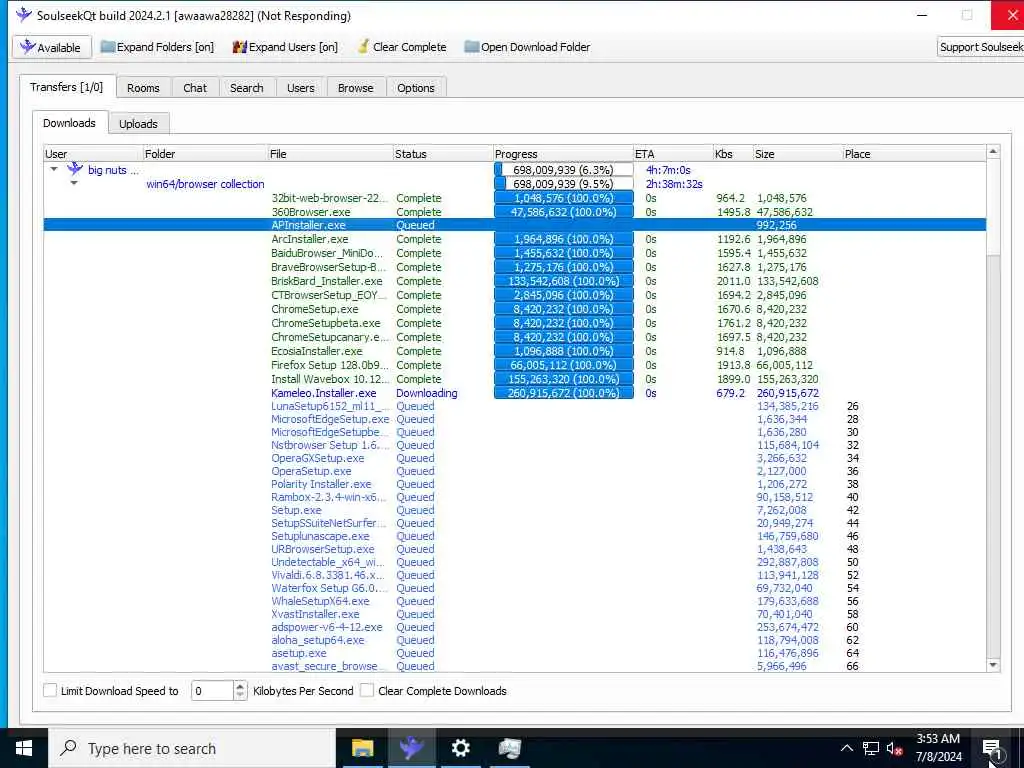Click the downloads list scroll down arrow

coord(993,665)
